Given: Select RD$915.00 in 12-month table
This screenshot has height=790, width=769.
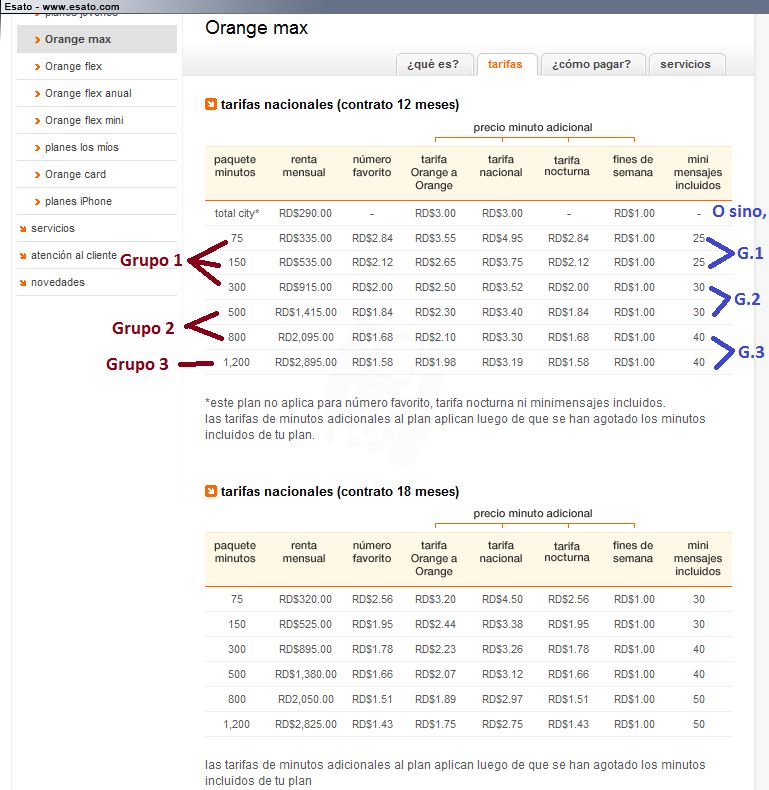Looking at the screenshot, I should coord(305,287).
